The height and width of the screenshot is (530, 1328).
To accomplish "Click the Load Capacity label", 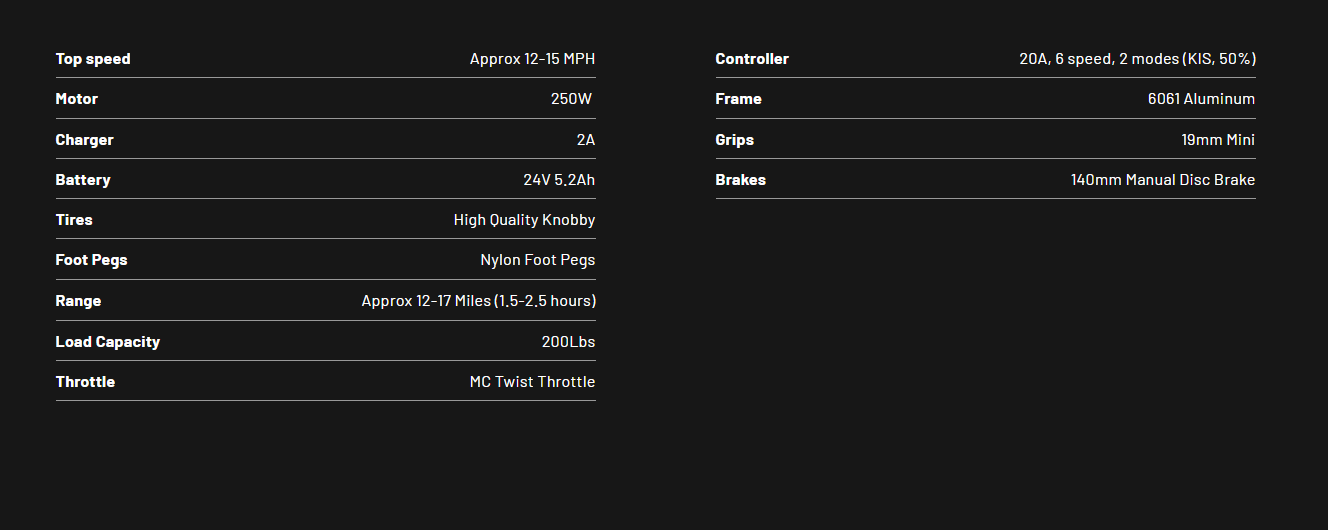I will (x=108, y=342).
